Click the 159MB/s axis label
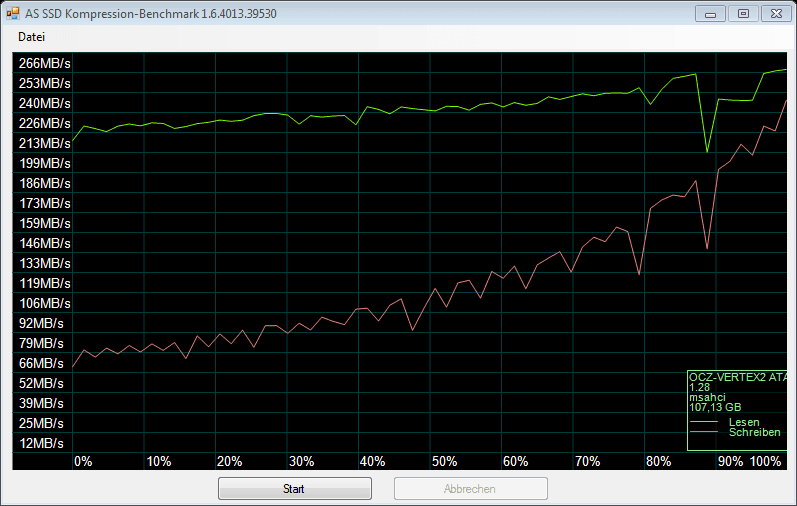The height and width of the screenshot is (506, 797). 45,223
